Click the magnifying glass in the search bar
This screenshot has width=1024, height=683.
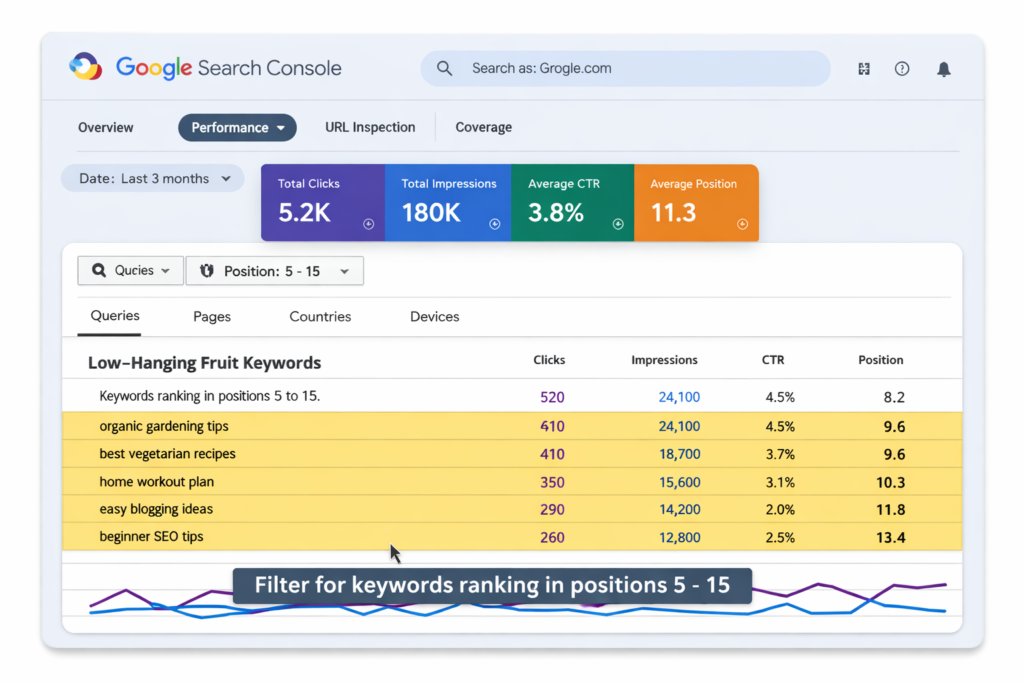pyautogui.click(x=444, y=68)
